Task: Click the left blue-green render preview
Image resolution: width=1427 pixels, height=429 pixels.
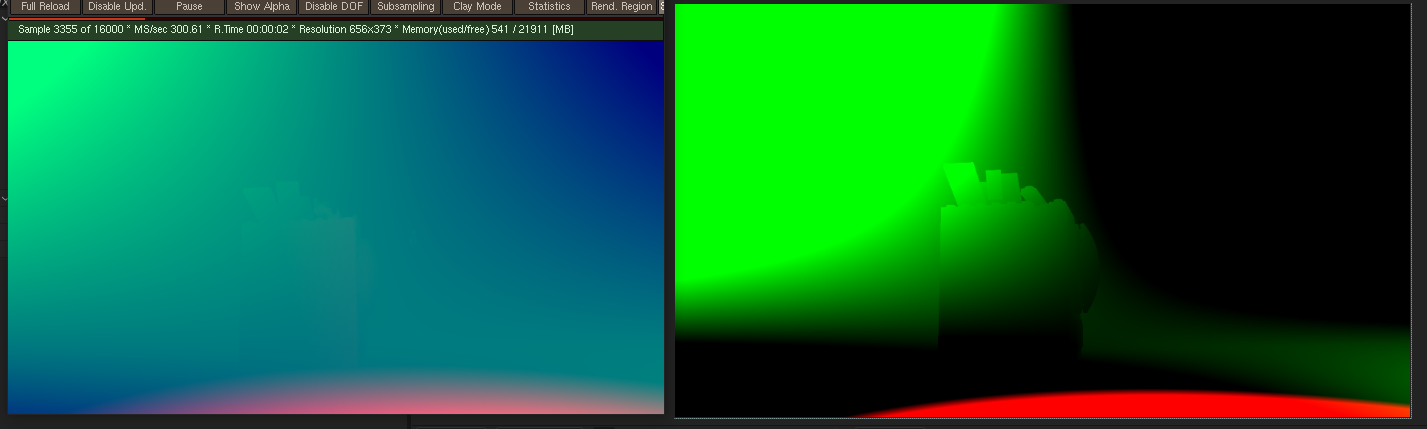Action: [336, 227]
